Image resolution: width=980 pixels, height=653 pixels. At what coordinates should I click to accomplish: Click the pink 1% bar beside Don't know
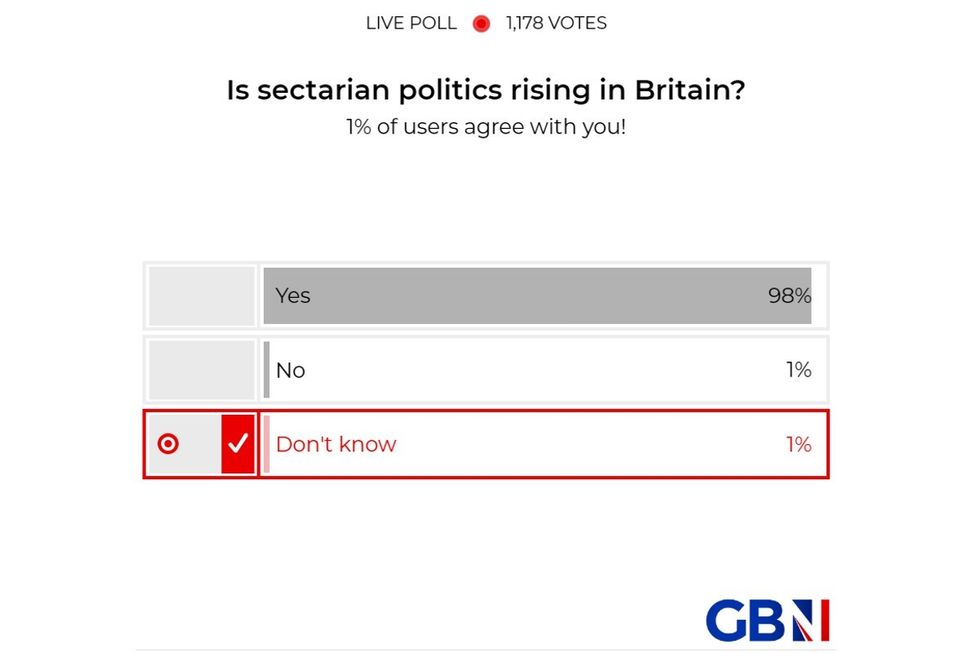265,444
